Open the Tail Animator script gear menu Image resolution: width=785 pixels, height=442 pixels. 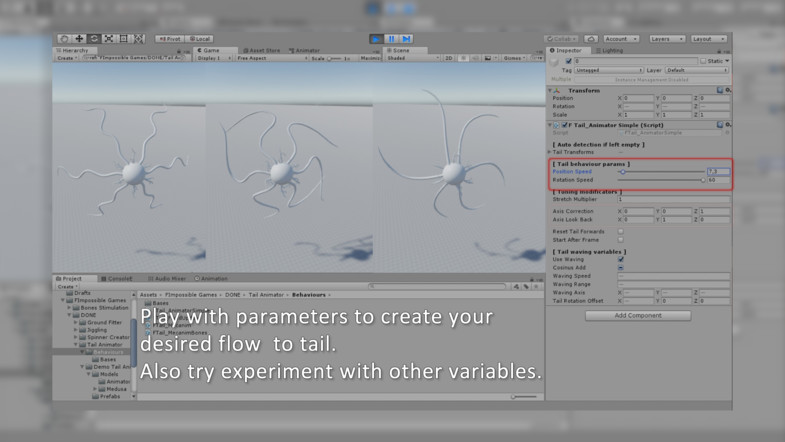[x=728, y=125]
